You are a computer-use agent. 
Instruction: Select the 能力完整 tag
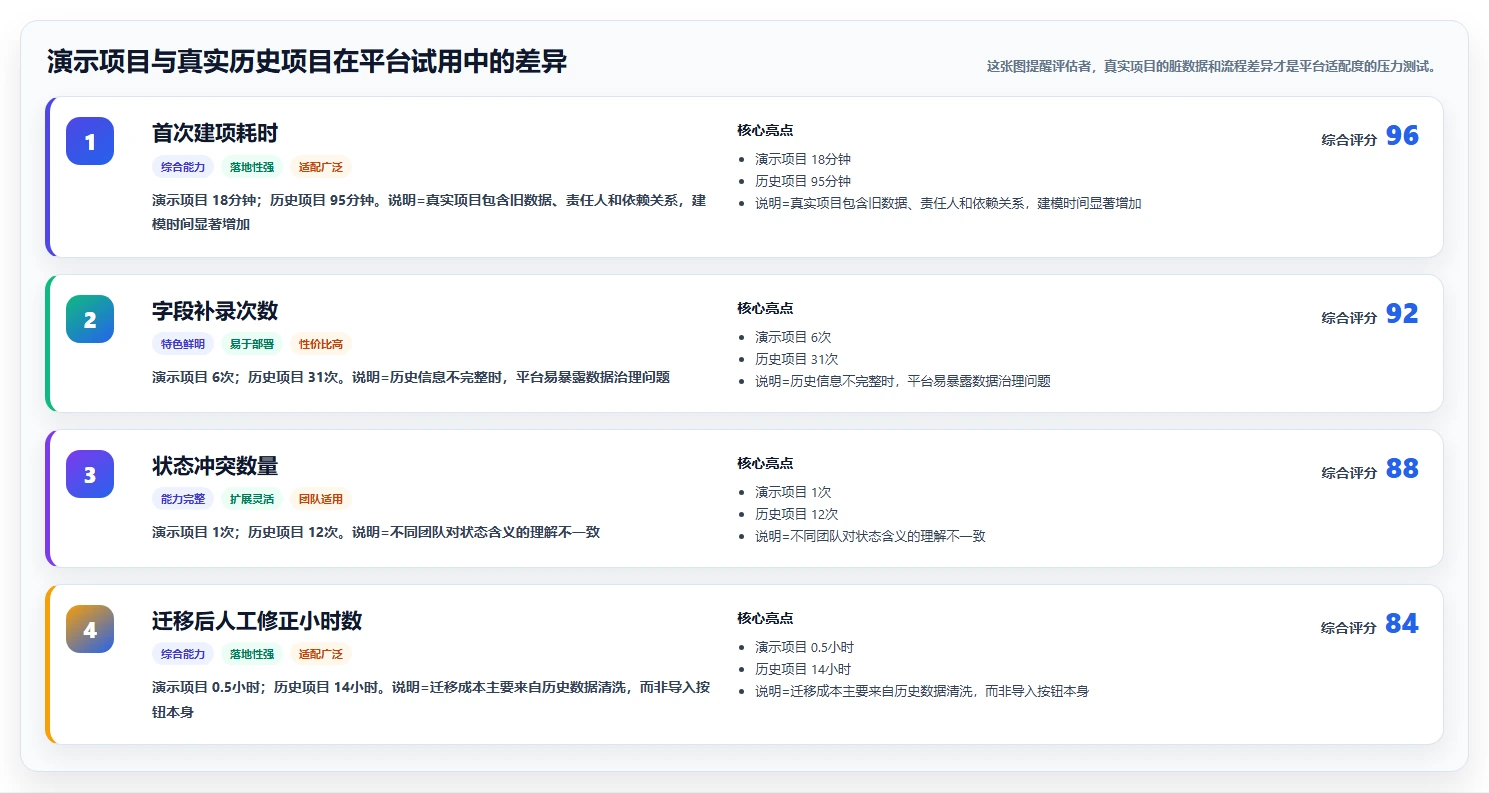(183, 499)
